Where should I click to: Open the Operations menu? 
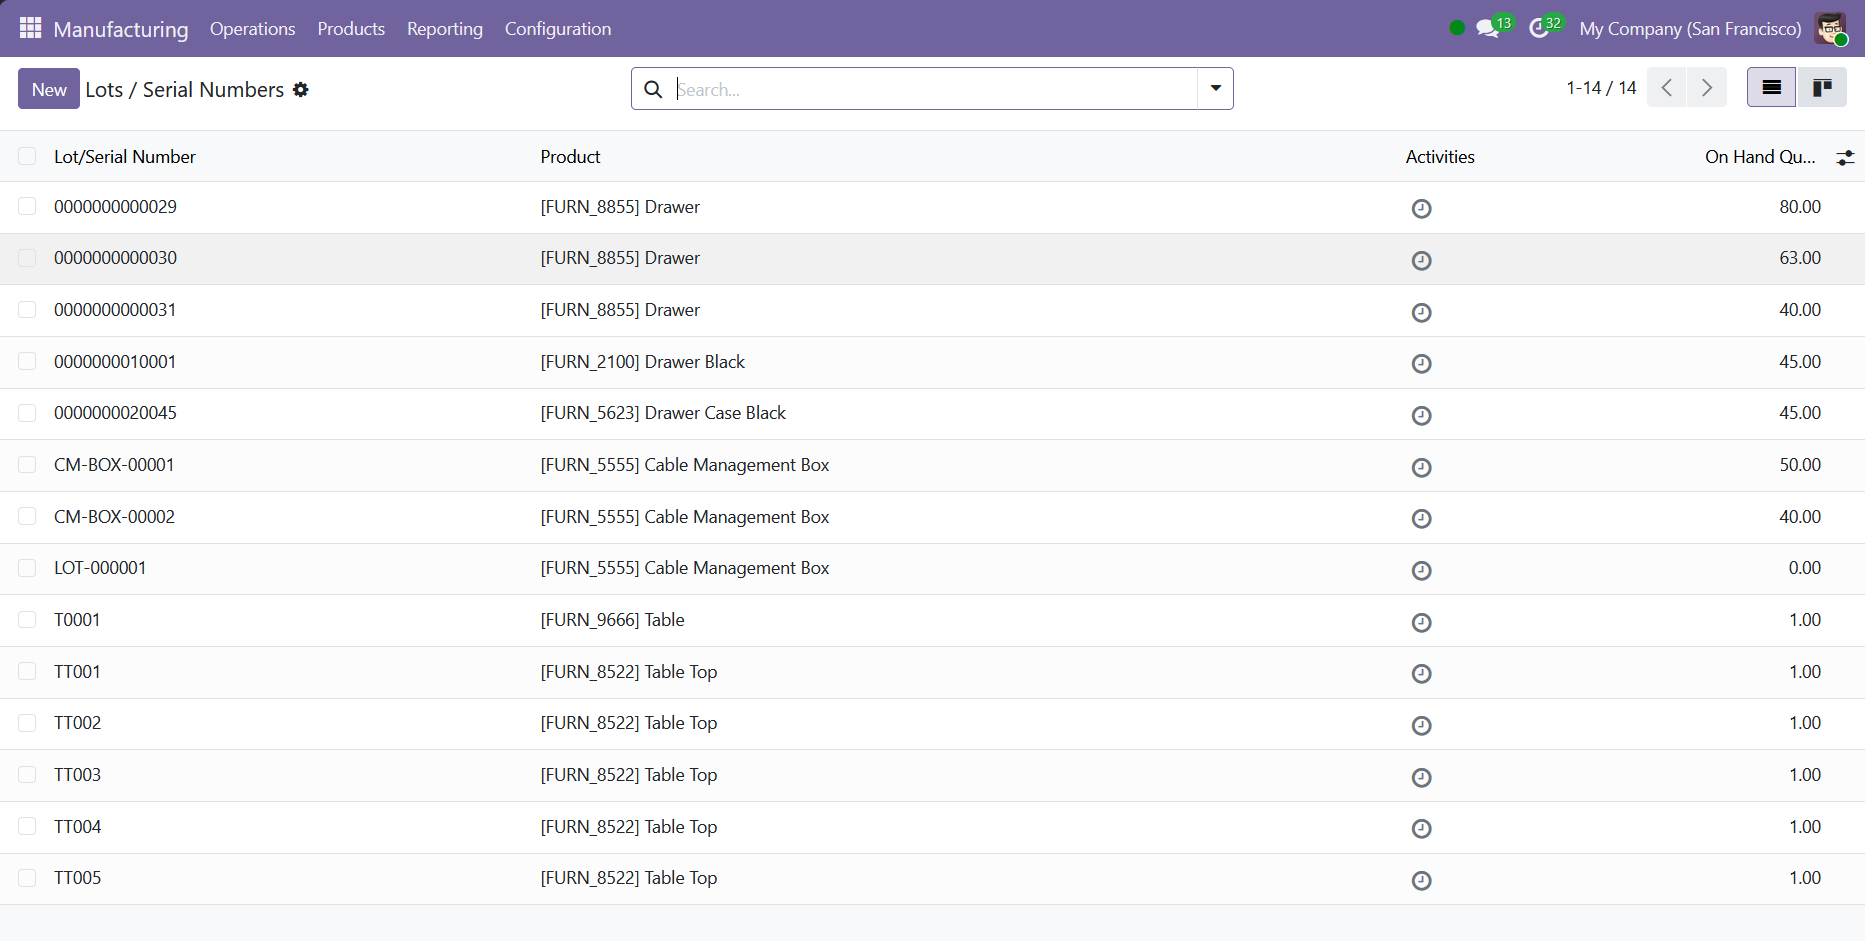pos(252,29)
